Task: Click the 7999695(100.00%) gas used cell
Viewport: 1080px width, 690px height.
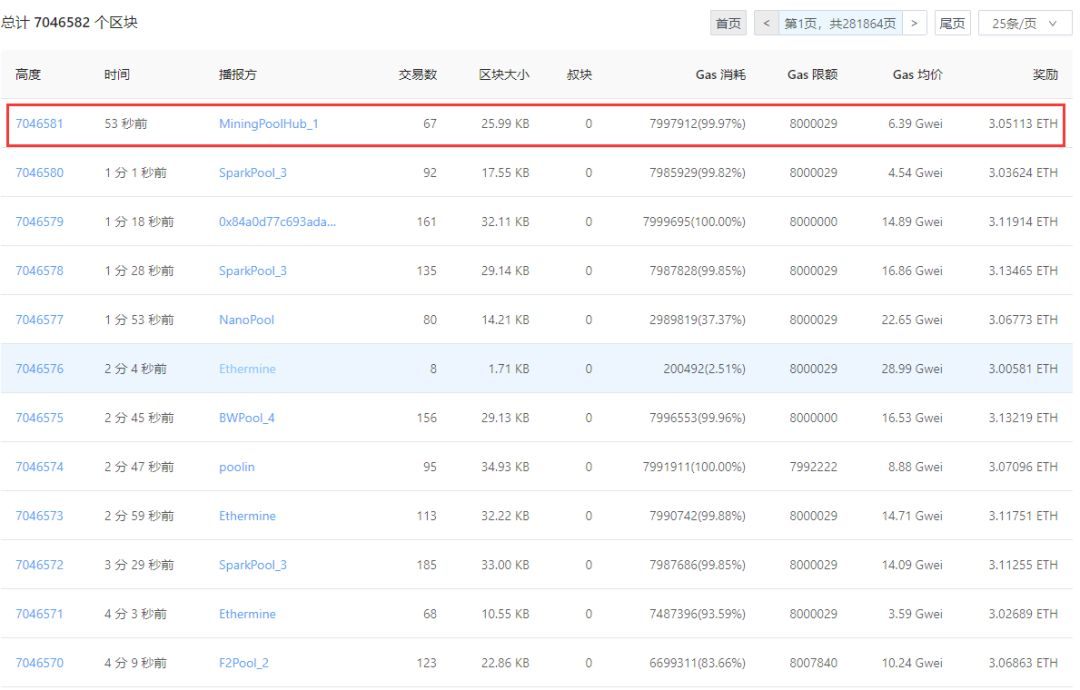Action: coord(694,222)
